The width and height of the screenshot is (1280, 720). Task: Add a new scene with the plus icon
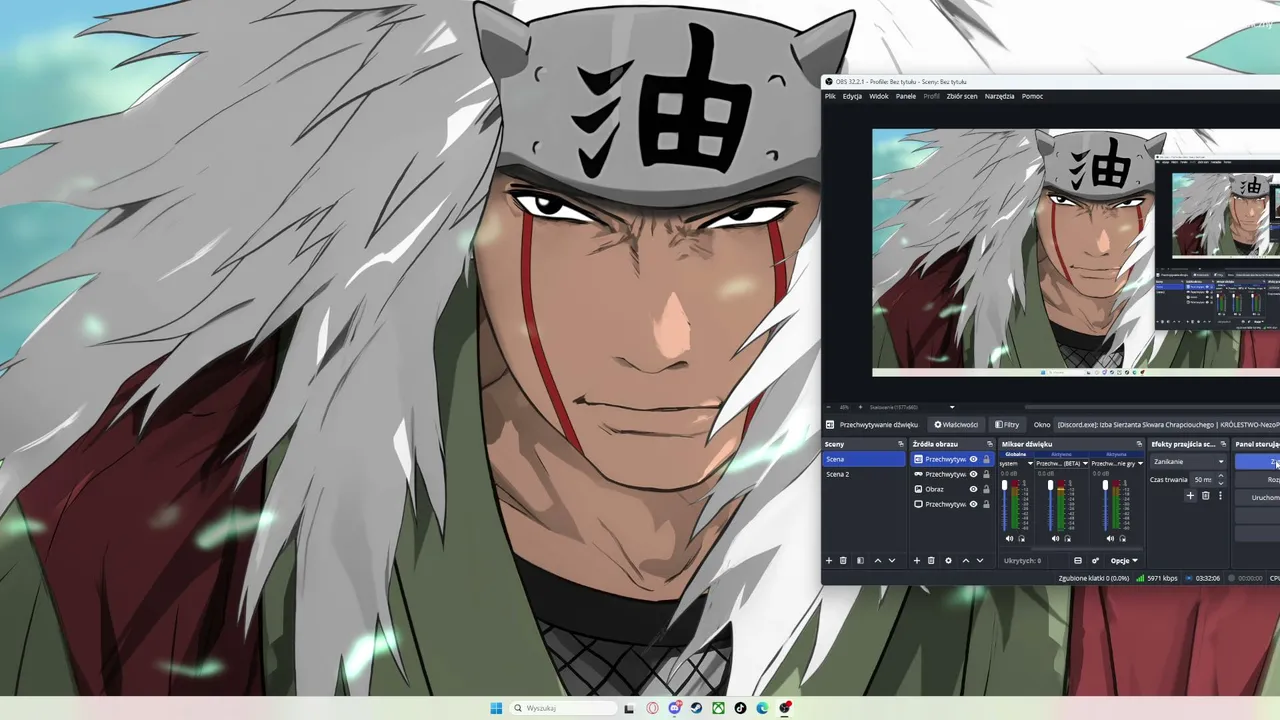pyautogui.click(x=829, y=561)
